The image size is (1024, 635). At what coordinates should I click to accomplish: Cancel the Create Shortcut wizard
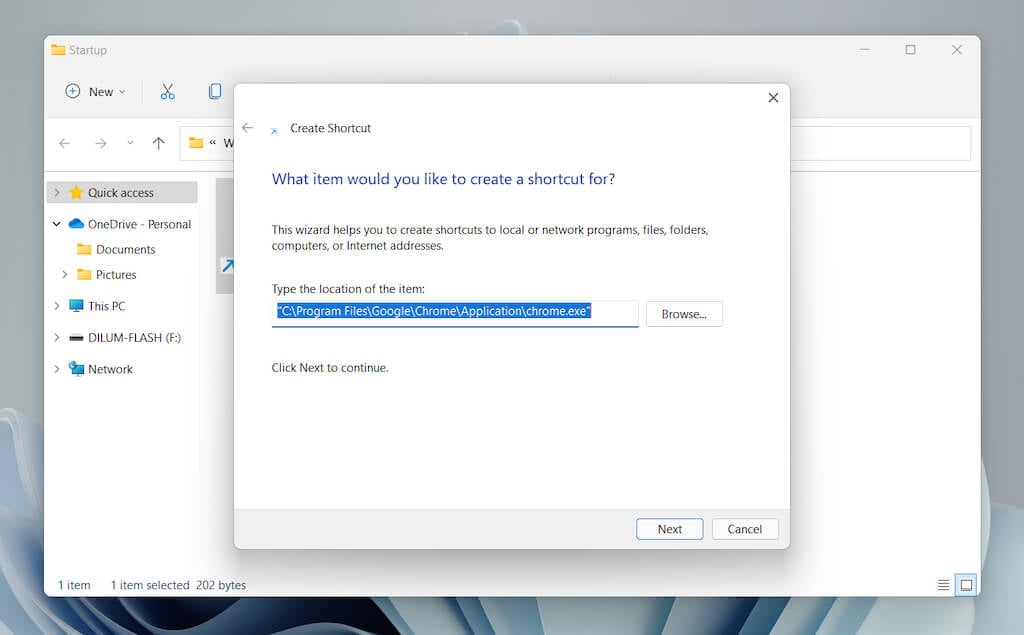pyautogui.click(x=744, y=529)
